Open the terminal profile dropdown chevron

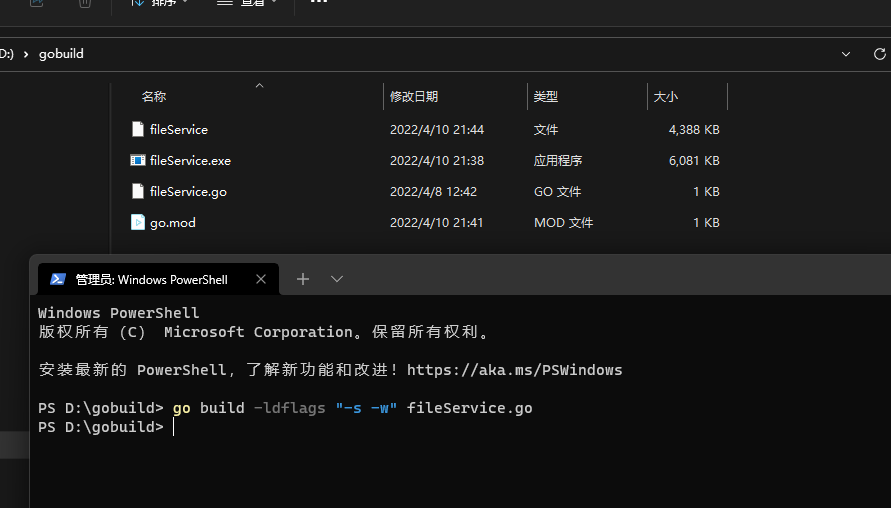[337, 279]
